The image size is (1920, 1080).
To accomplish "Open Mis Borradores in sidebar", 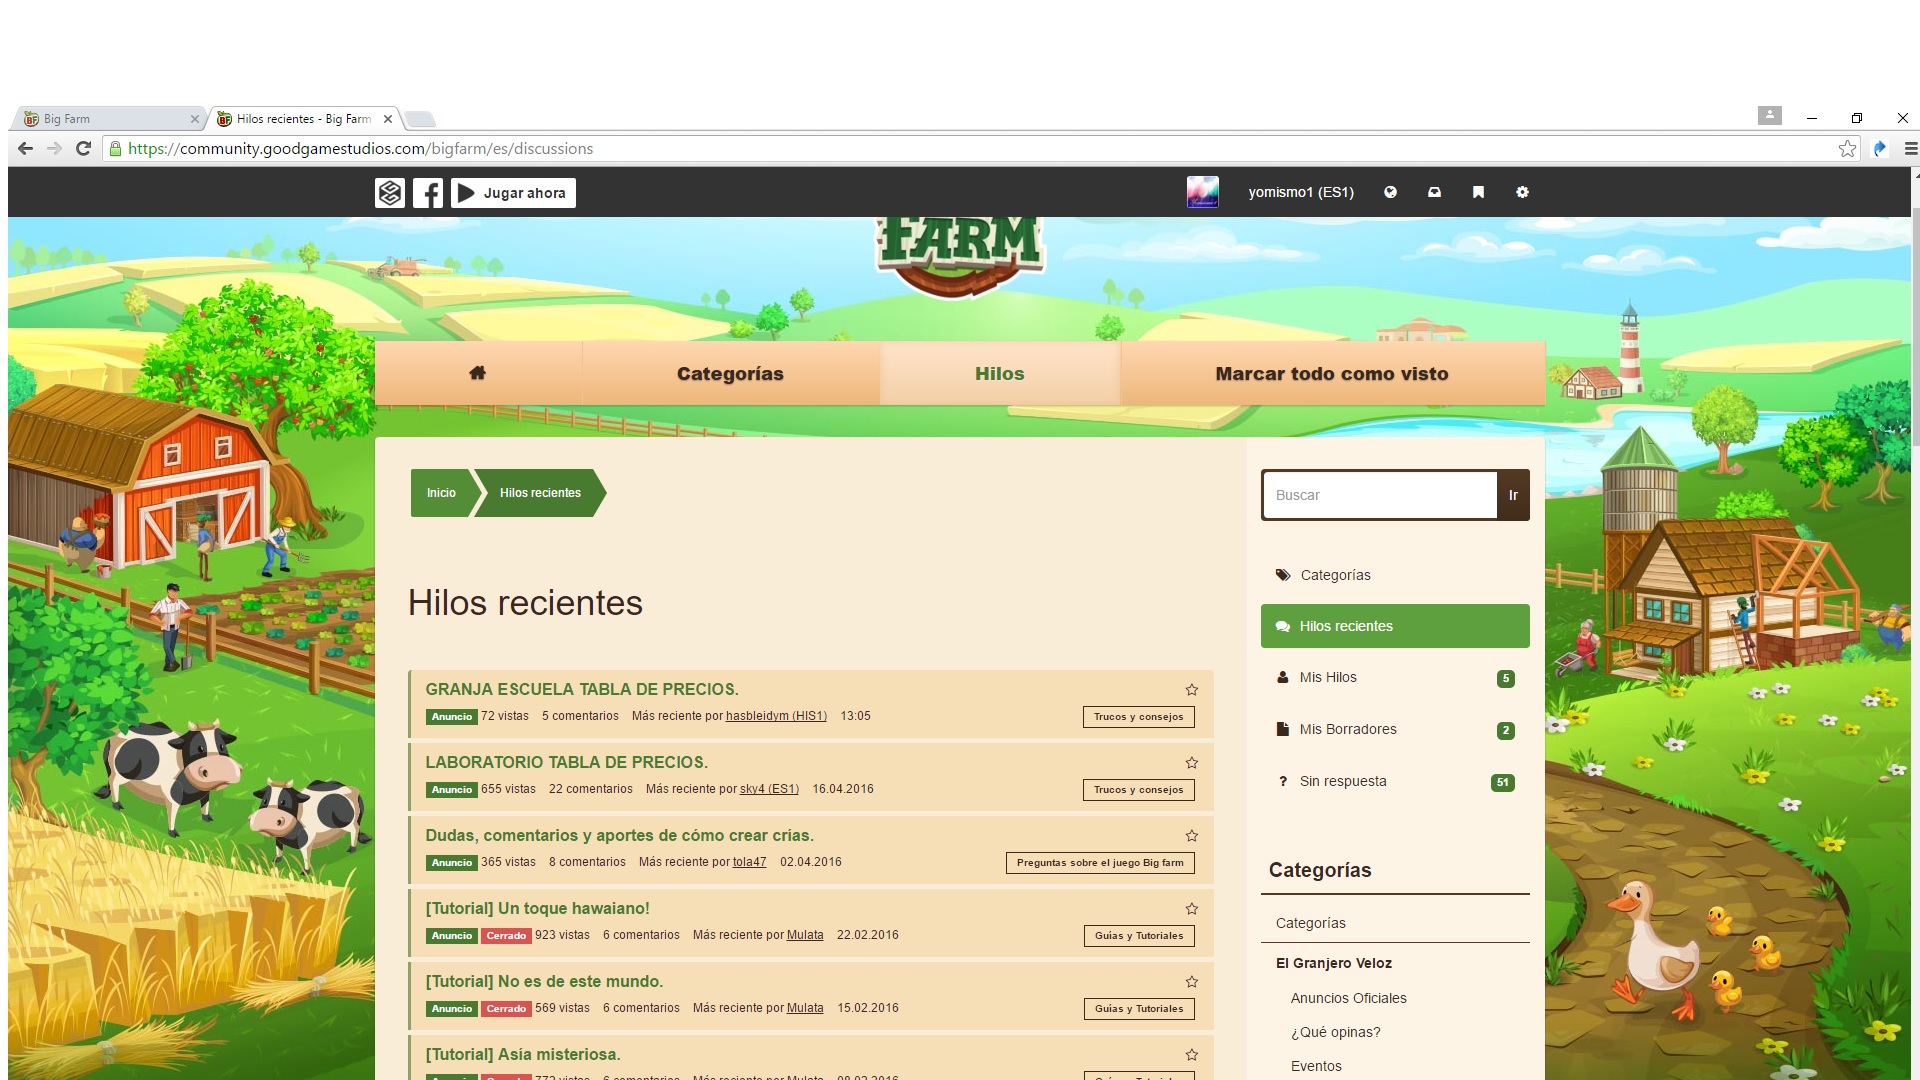I will click(1347, 729).
